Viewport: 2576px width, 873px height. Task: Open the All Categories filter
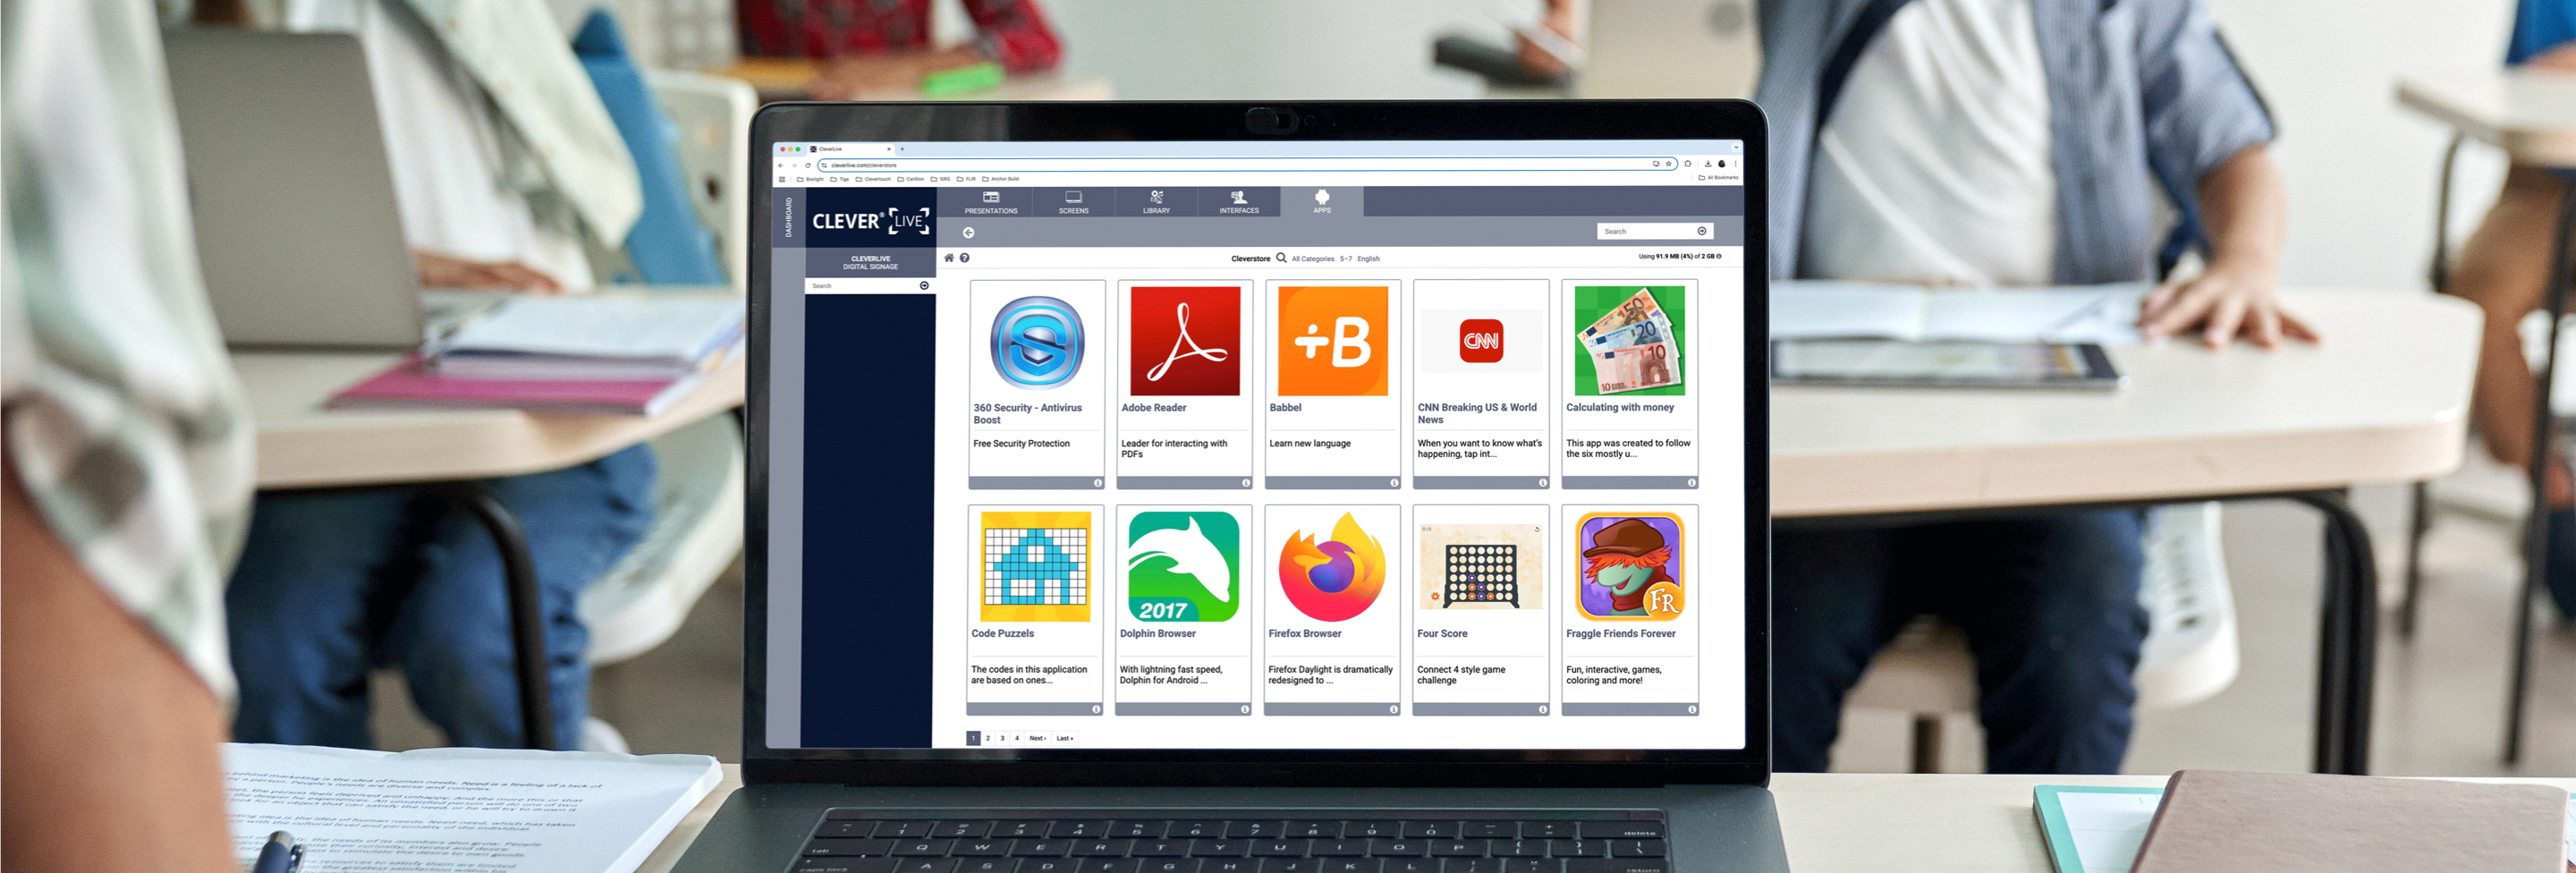pos(1312,259)
